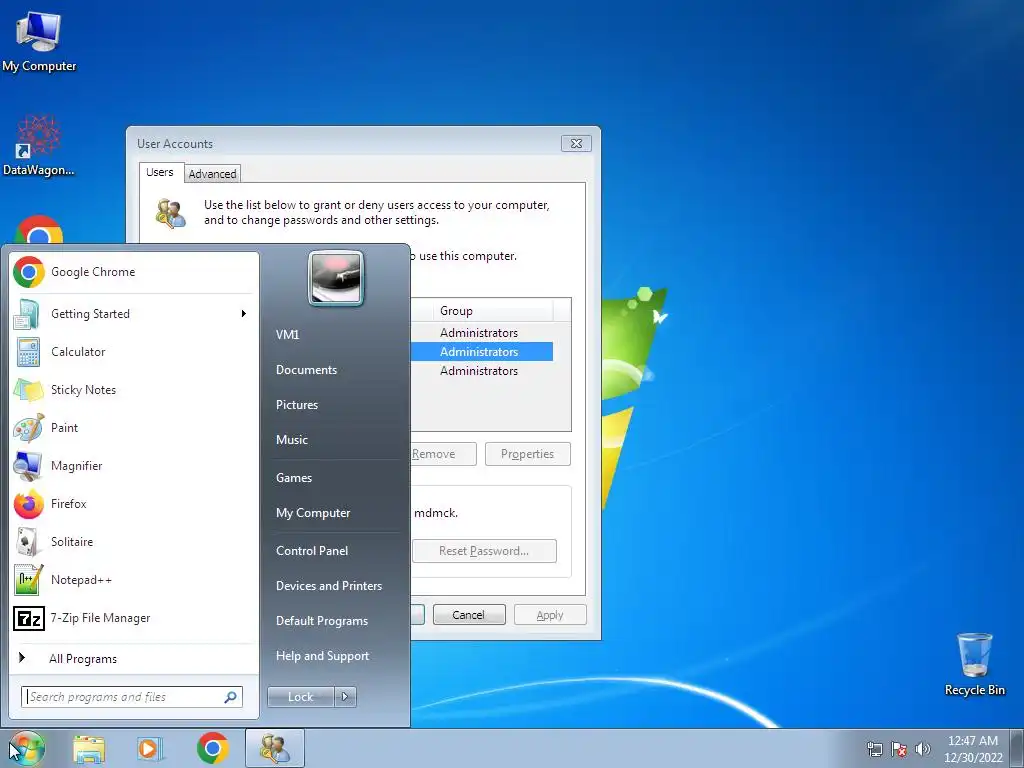Open Default Programs
The image size is (1024, 768).
click(x=322, y=621)
